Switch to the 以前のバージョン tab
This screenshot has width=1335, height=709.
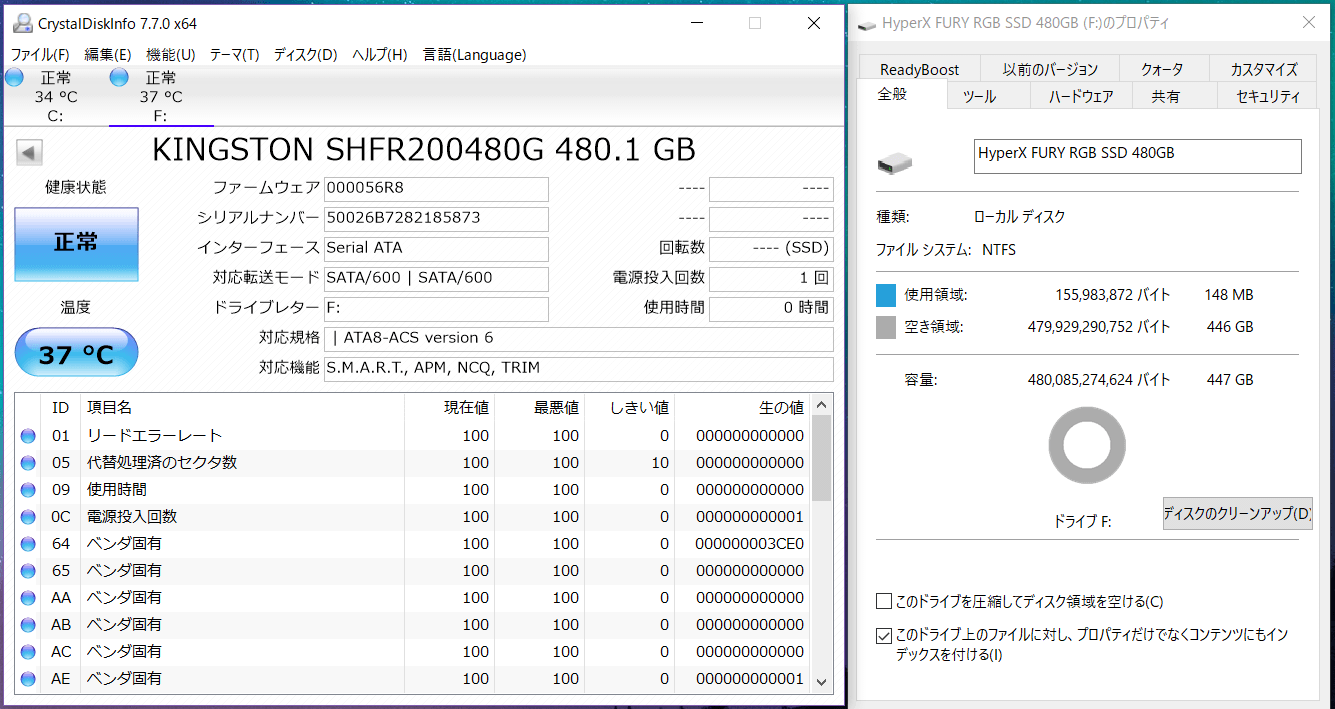(x=1050, y=69)
